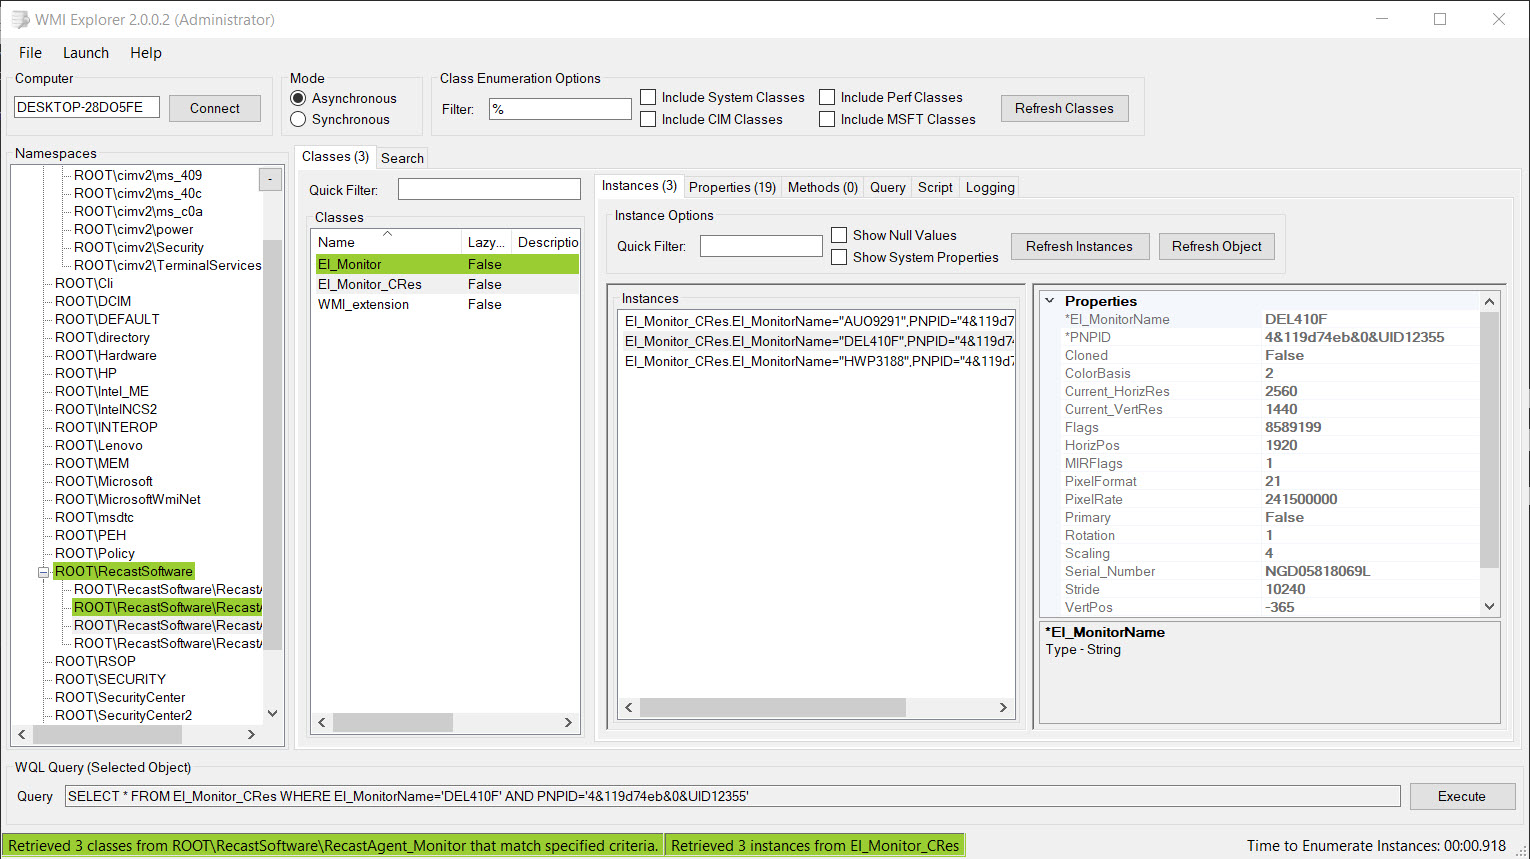Click Execute query button

pyautogui.click(x=1462, y=796)
